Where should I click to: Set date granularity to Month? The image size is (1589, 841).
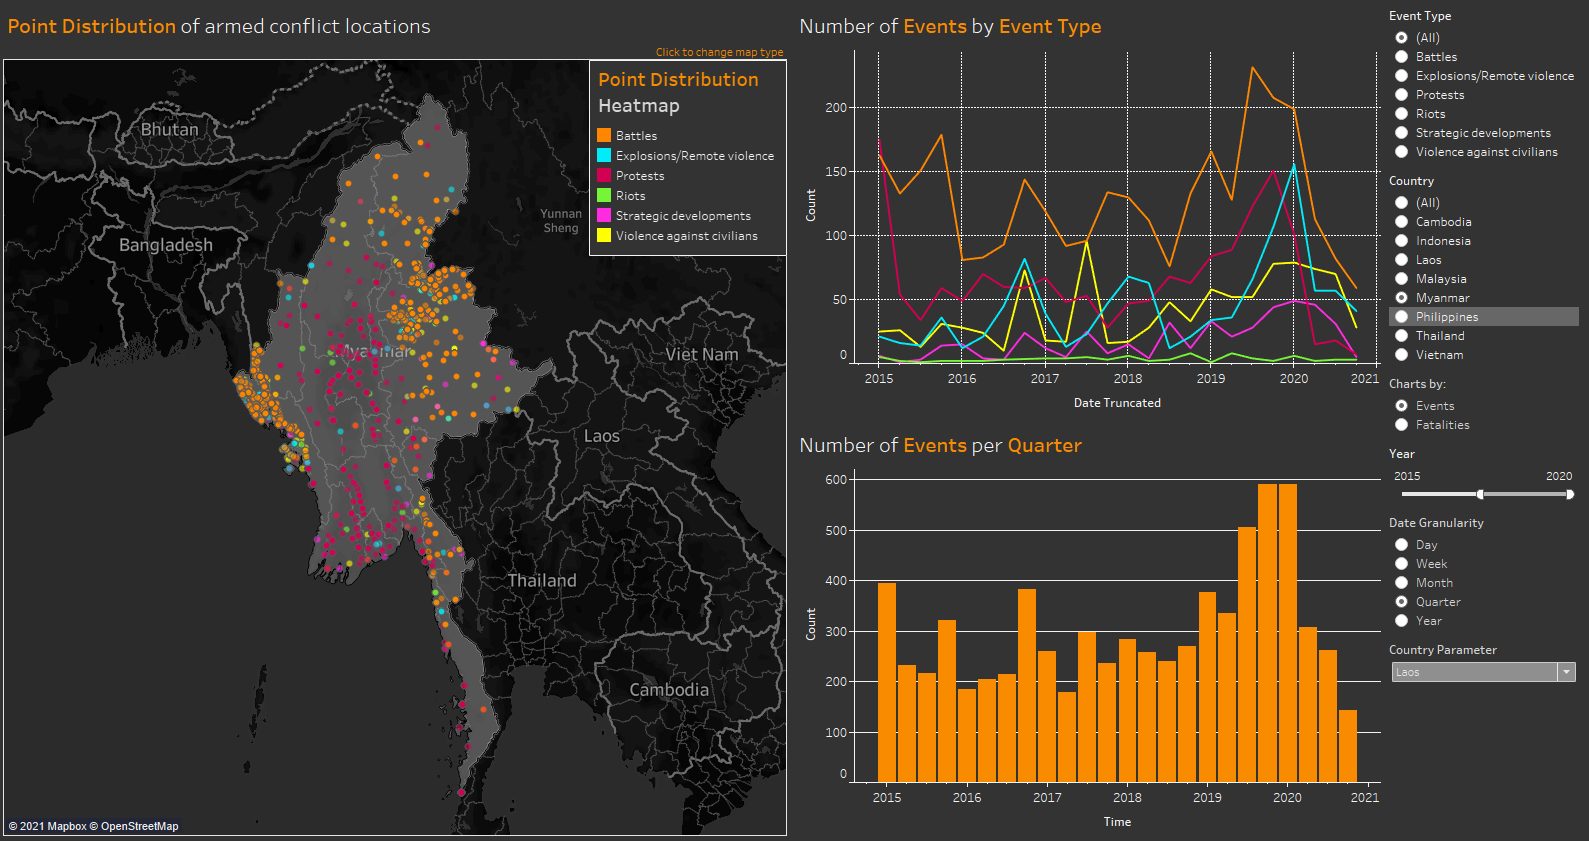(x=1402, y=583)
